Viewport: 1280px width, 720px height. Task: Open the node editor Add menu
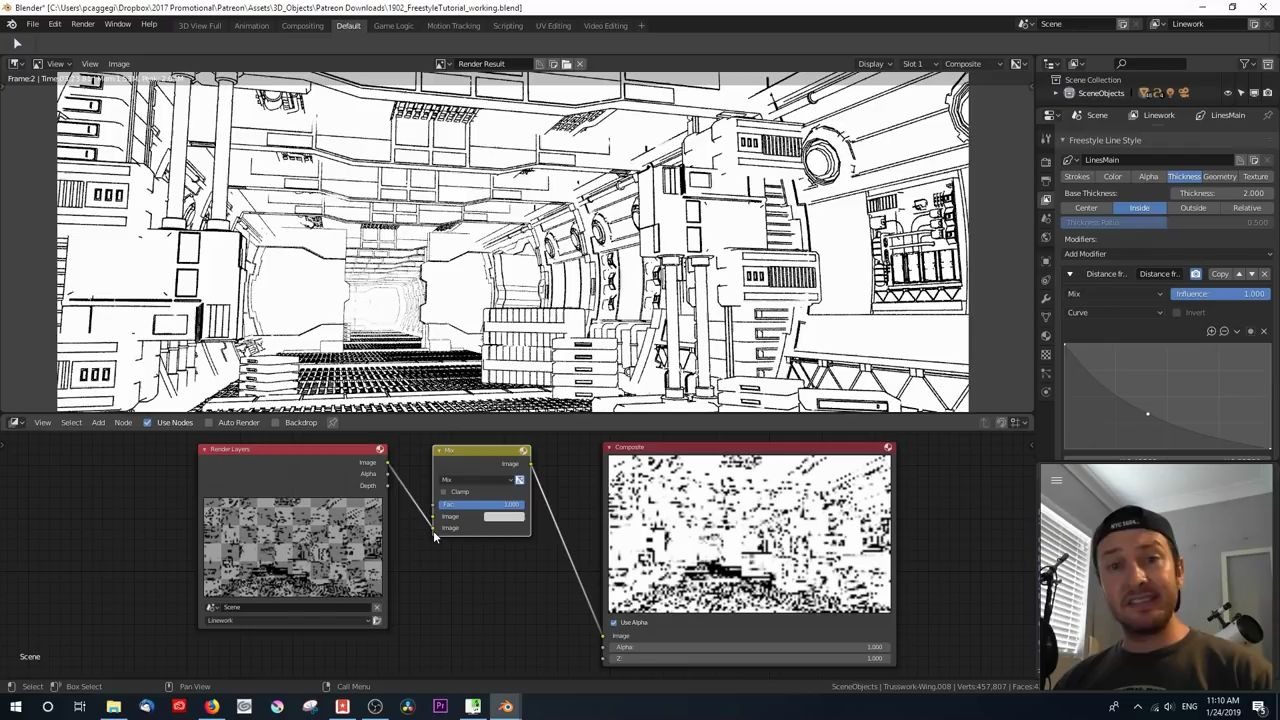tap(98, 423)
